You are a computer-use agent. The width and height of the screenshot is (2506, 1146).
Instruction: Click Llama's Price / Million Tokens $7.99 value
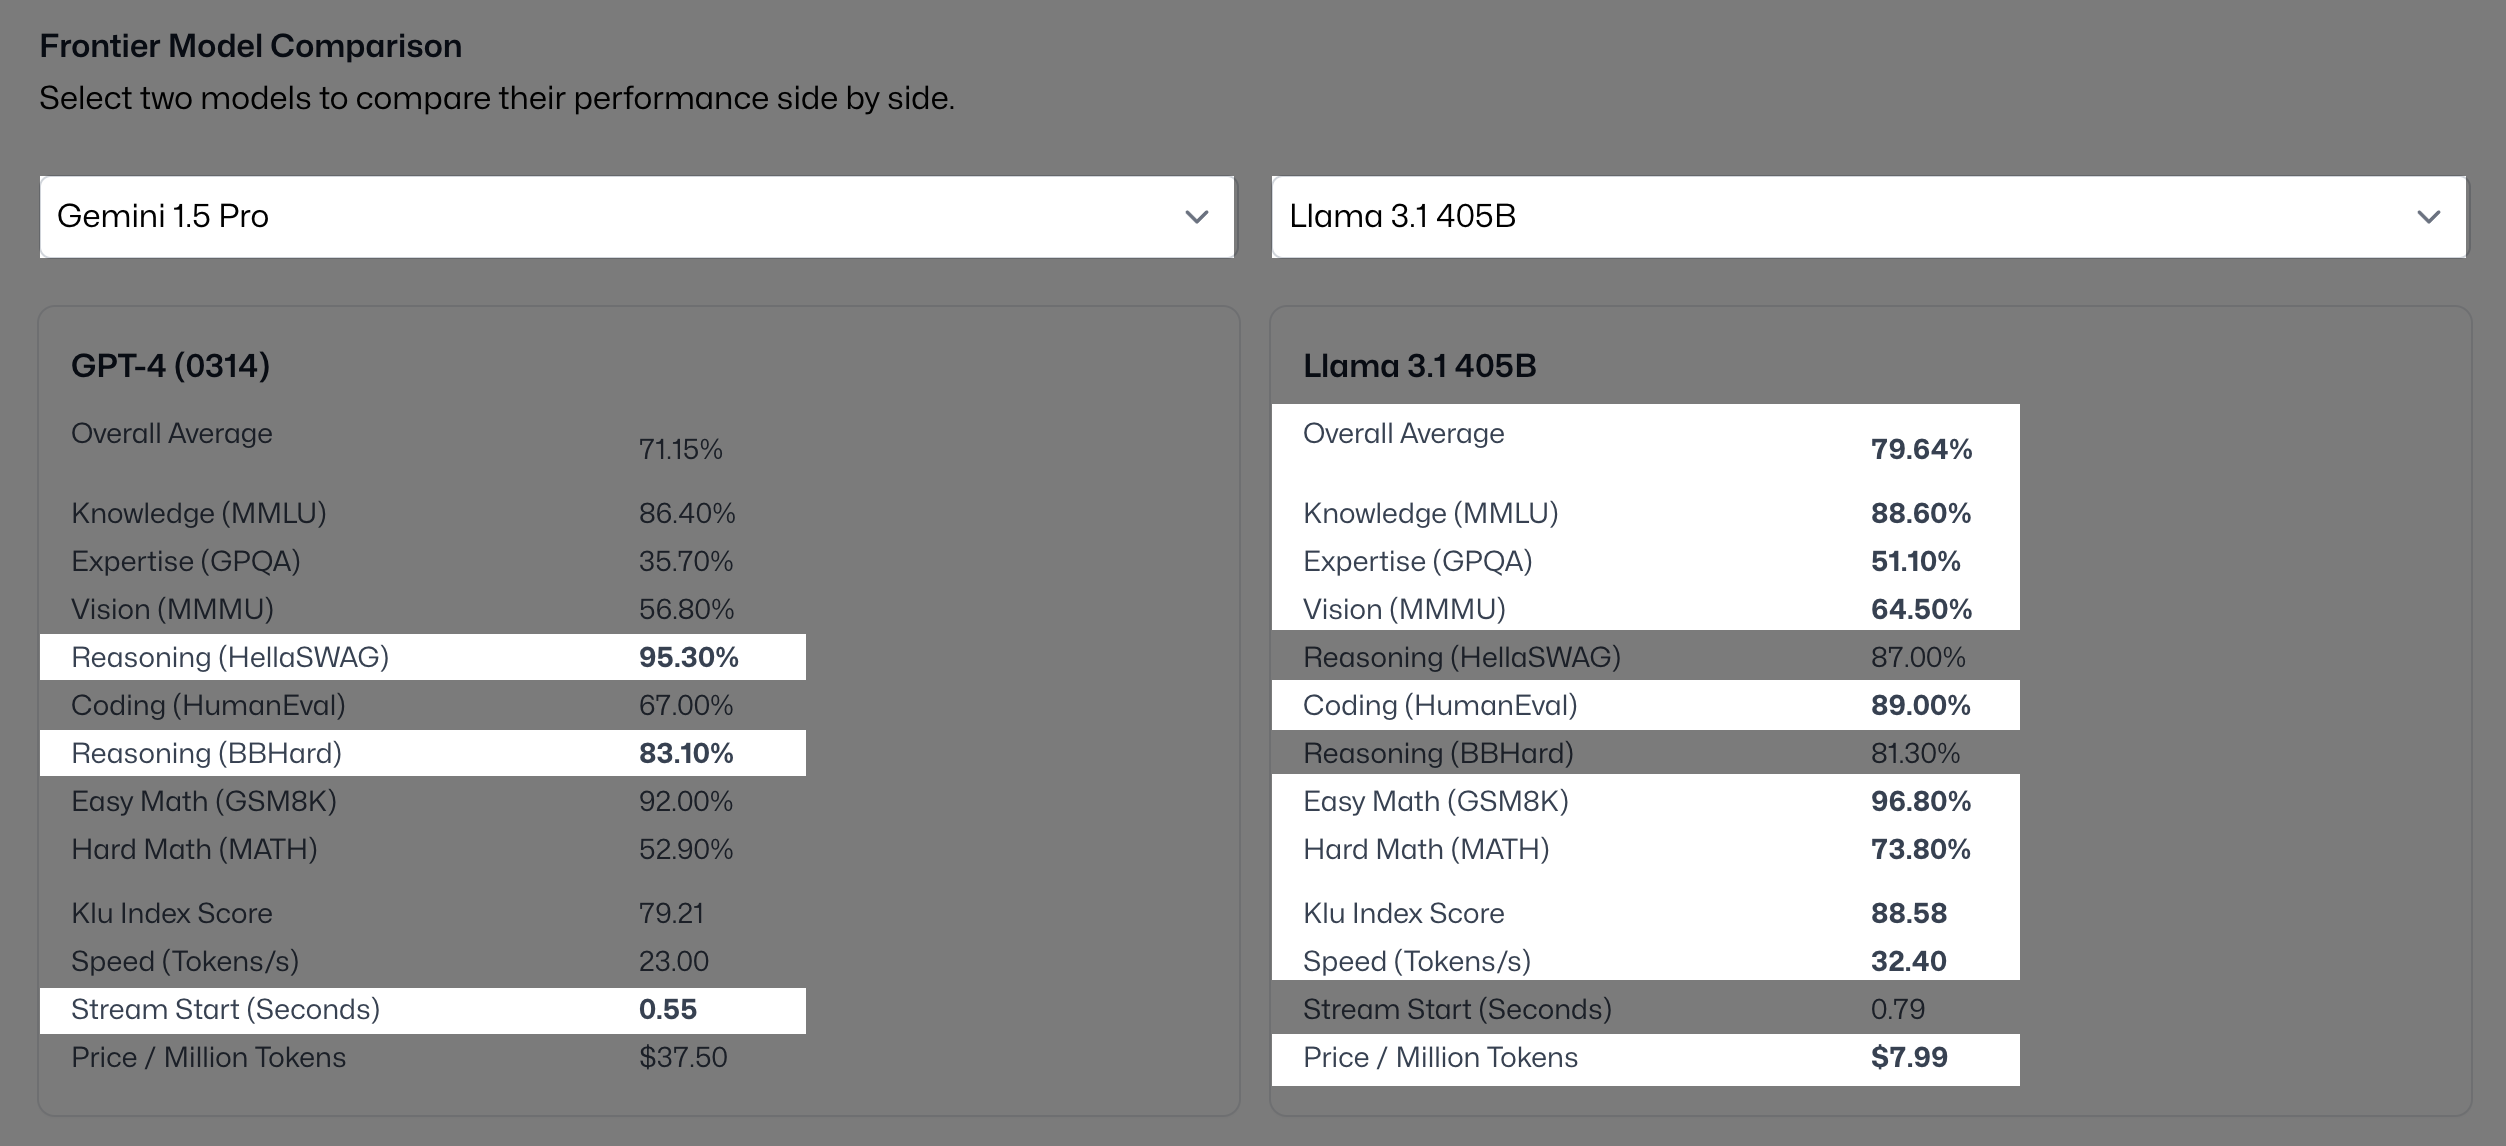(x=1908, y=1057)
